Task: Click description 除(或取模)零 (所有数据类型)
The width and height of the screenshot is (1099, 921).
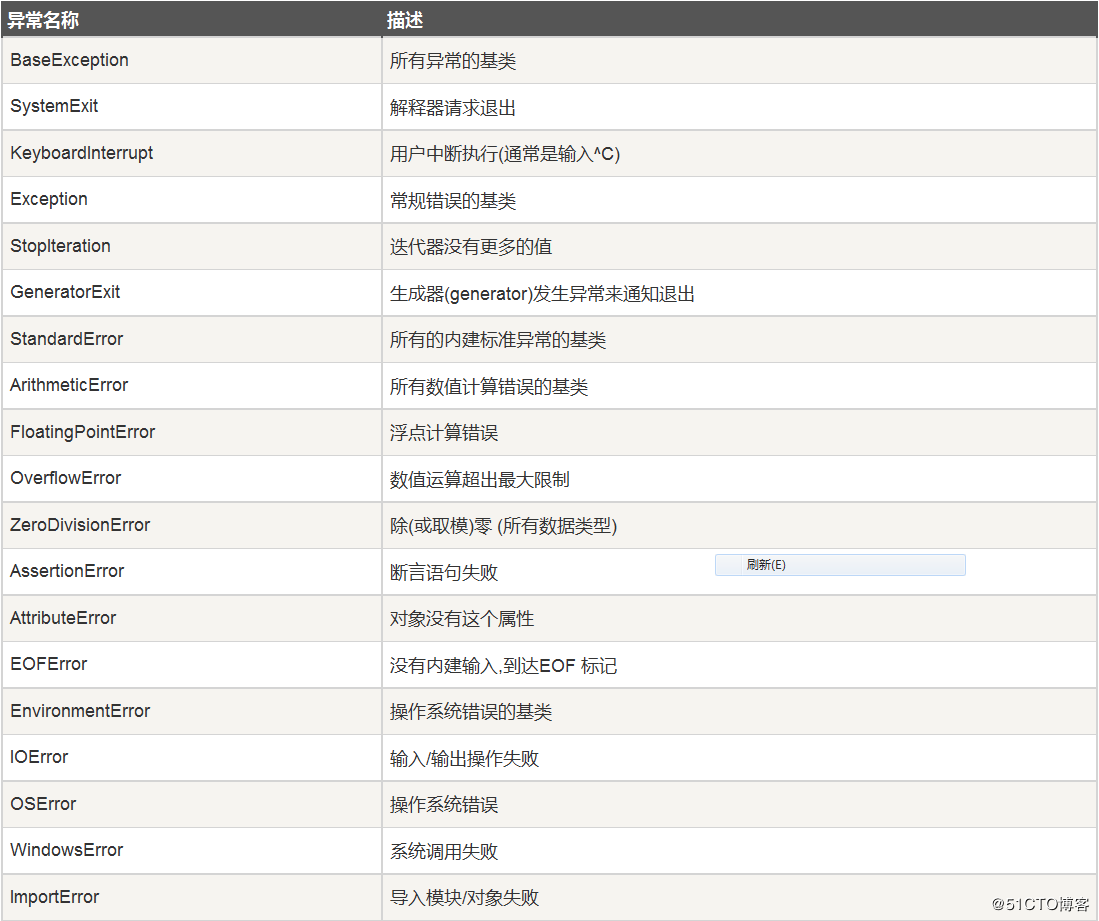Action: click(503, 526)
